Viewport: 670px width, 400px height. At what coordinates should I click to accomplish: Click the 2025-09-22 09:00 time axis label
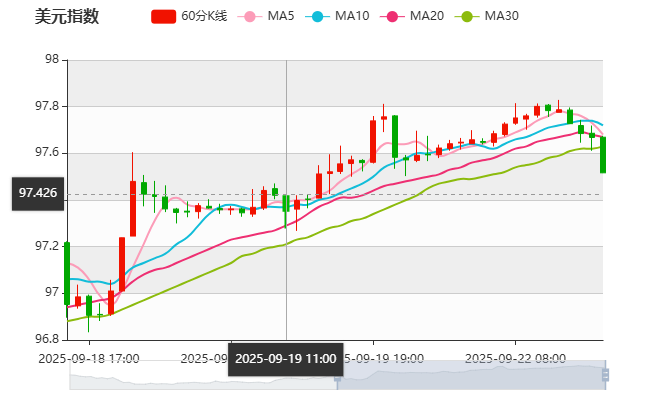pyautogui.click(x=516, y=357)
